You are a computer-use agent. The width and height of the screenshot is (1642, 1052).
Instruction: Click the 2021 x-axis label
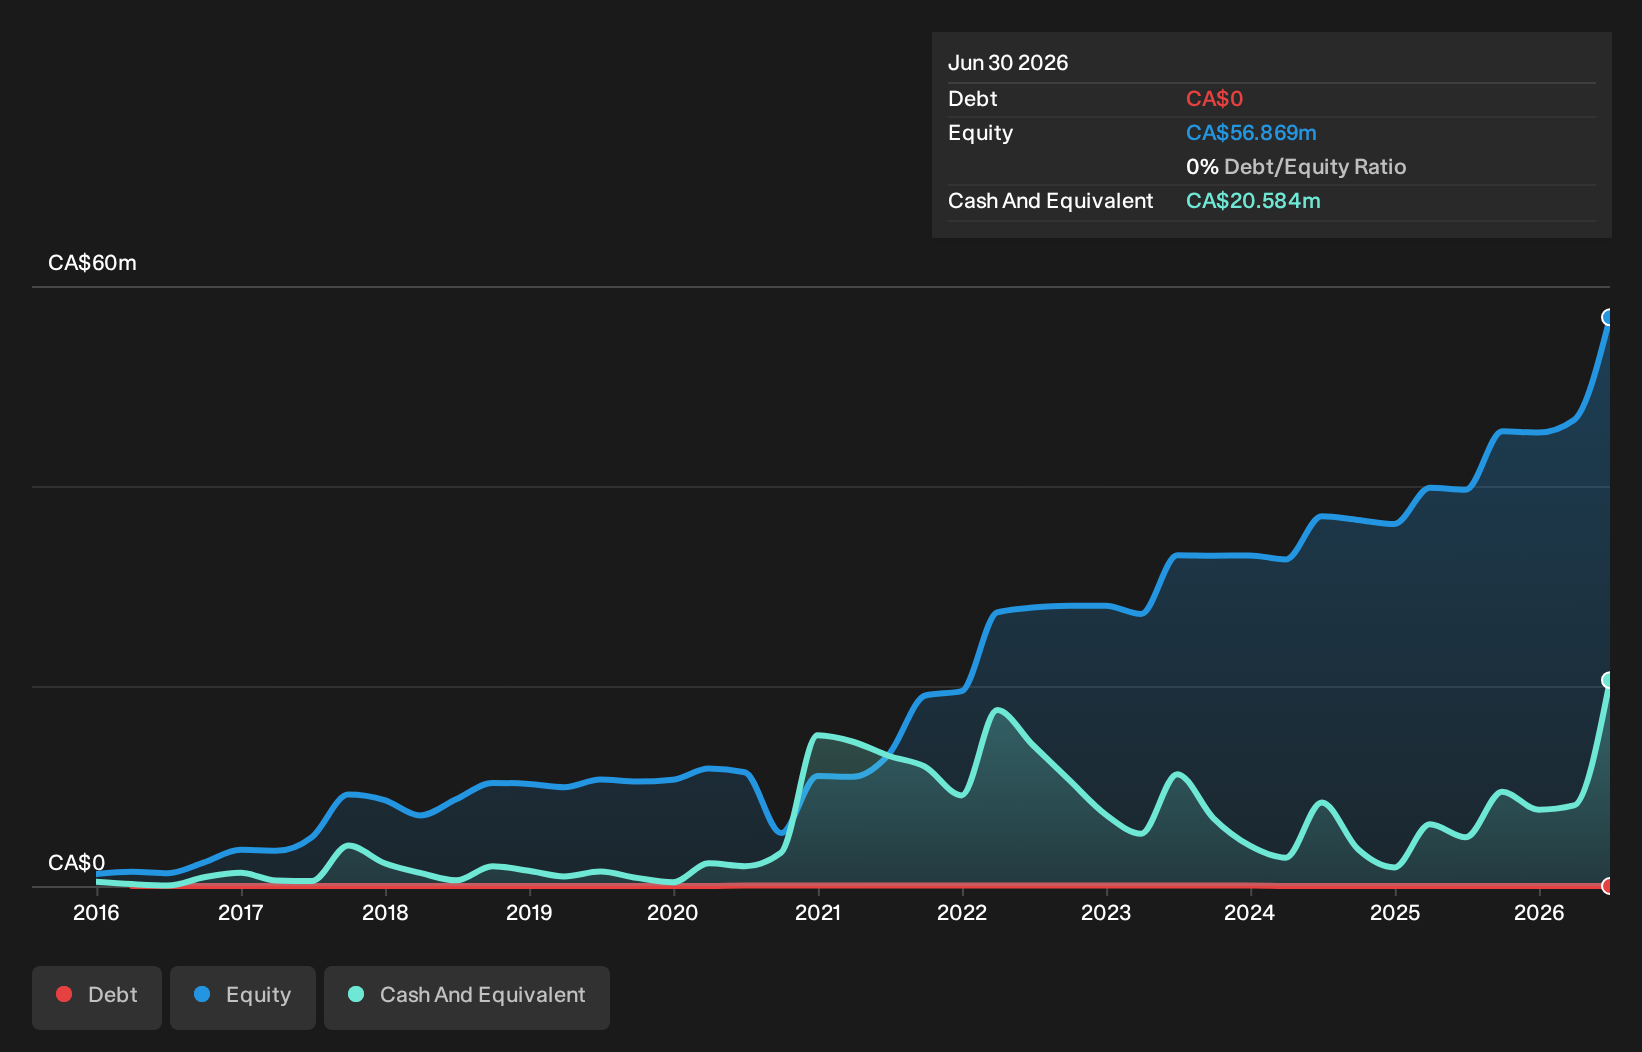point(818,912)
